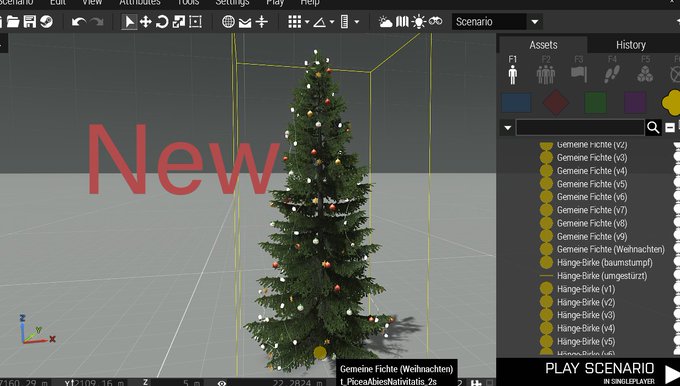This screenshot has width=680, height=386.
Task: Save scenario with the floppy disk icon
Action: pos(30,22)
